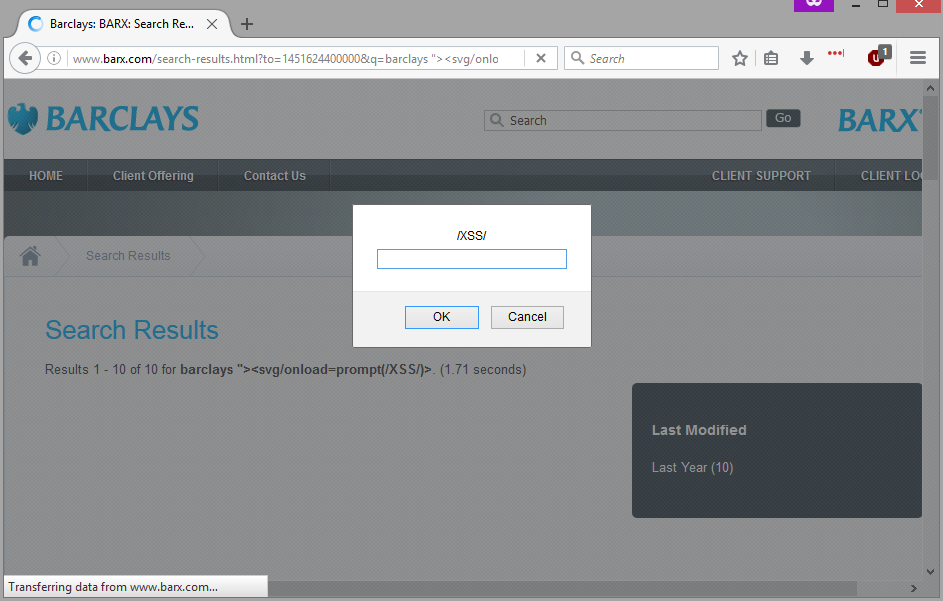The width and height of the screenshot is (943, 601).
Task: Close the Barclays BARX tab
Action: click(x=212, y=24)
